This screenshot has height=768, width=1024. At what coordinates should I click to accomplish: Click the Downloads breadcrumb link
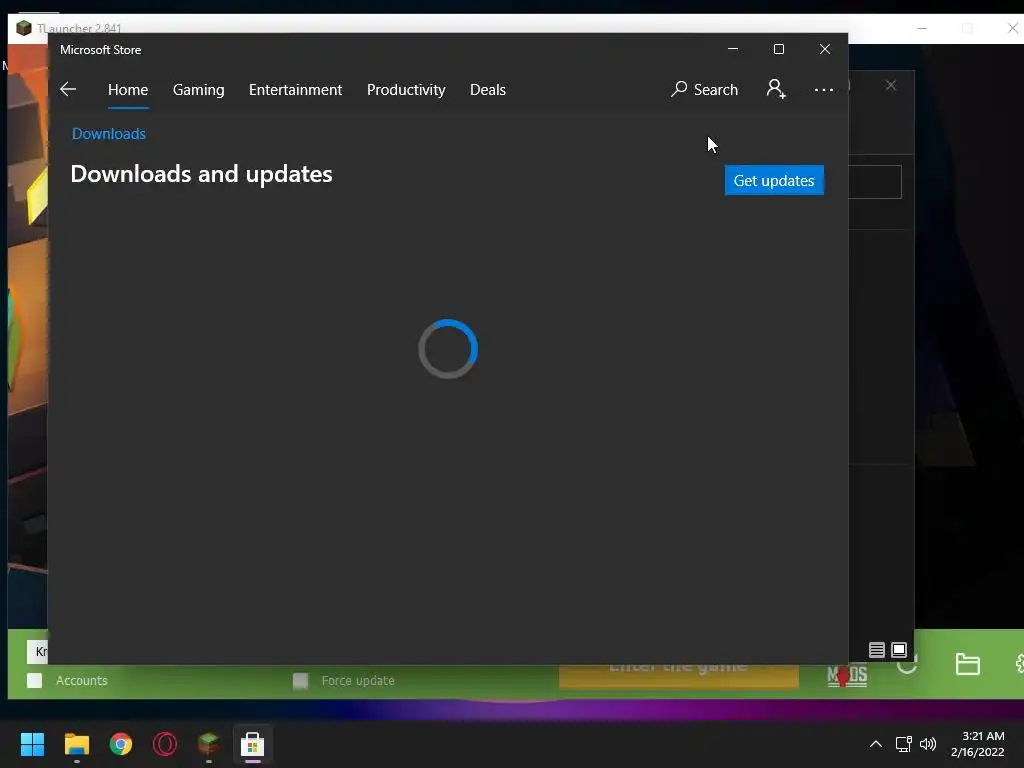(x=108, y=134)
